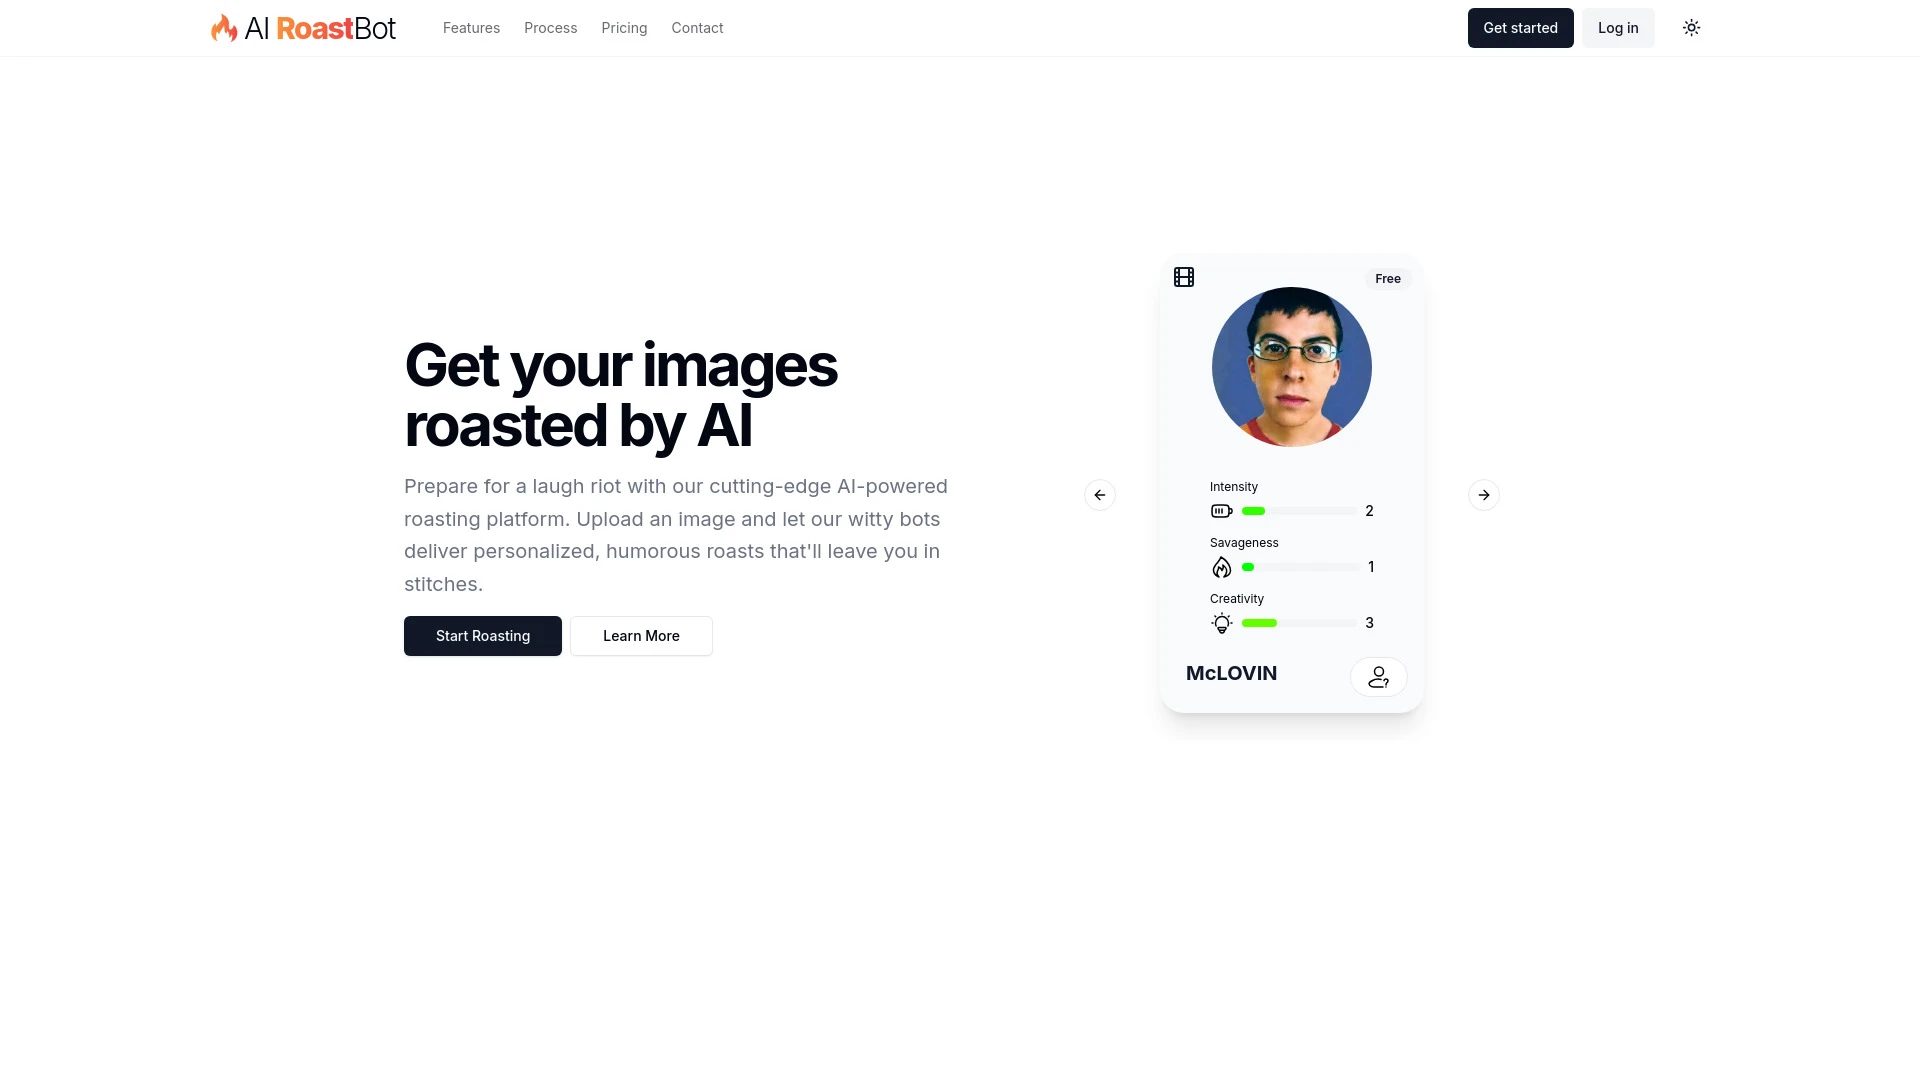The image size is (1920, 1080).
Task: Click the creativity lightbulb icon
Action: tap(1221, 622)
